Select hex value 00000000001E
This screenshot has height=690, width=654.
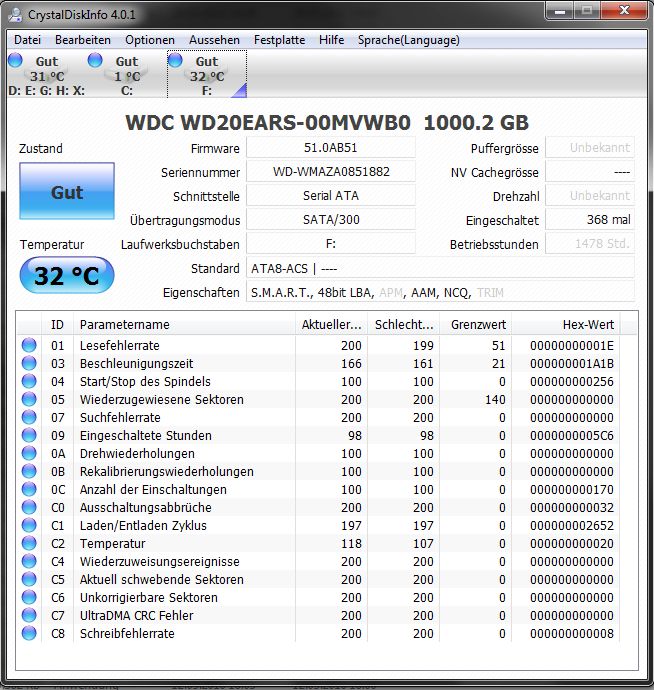[572, 345]
